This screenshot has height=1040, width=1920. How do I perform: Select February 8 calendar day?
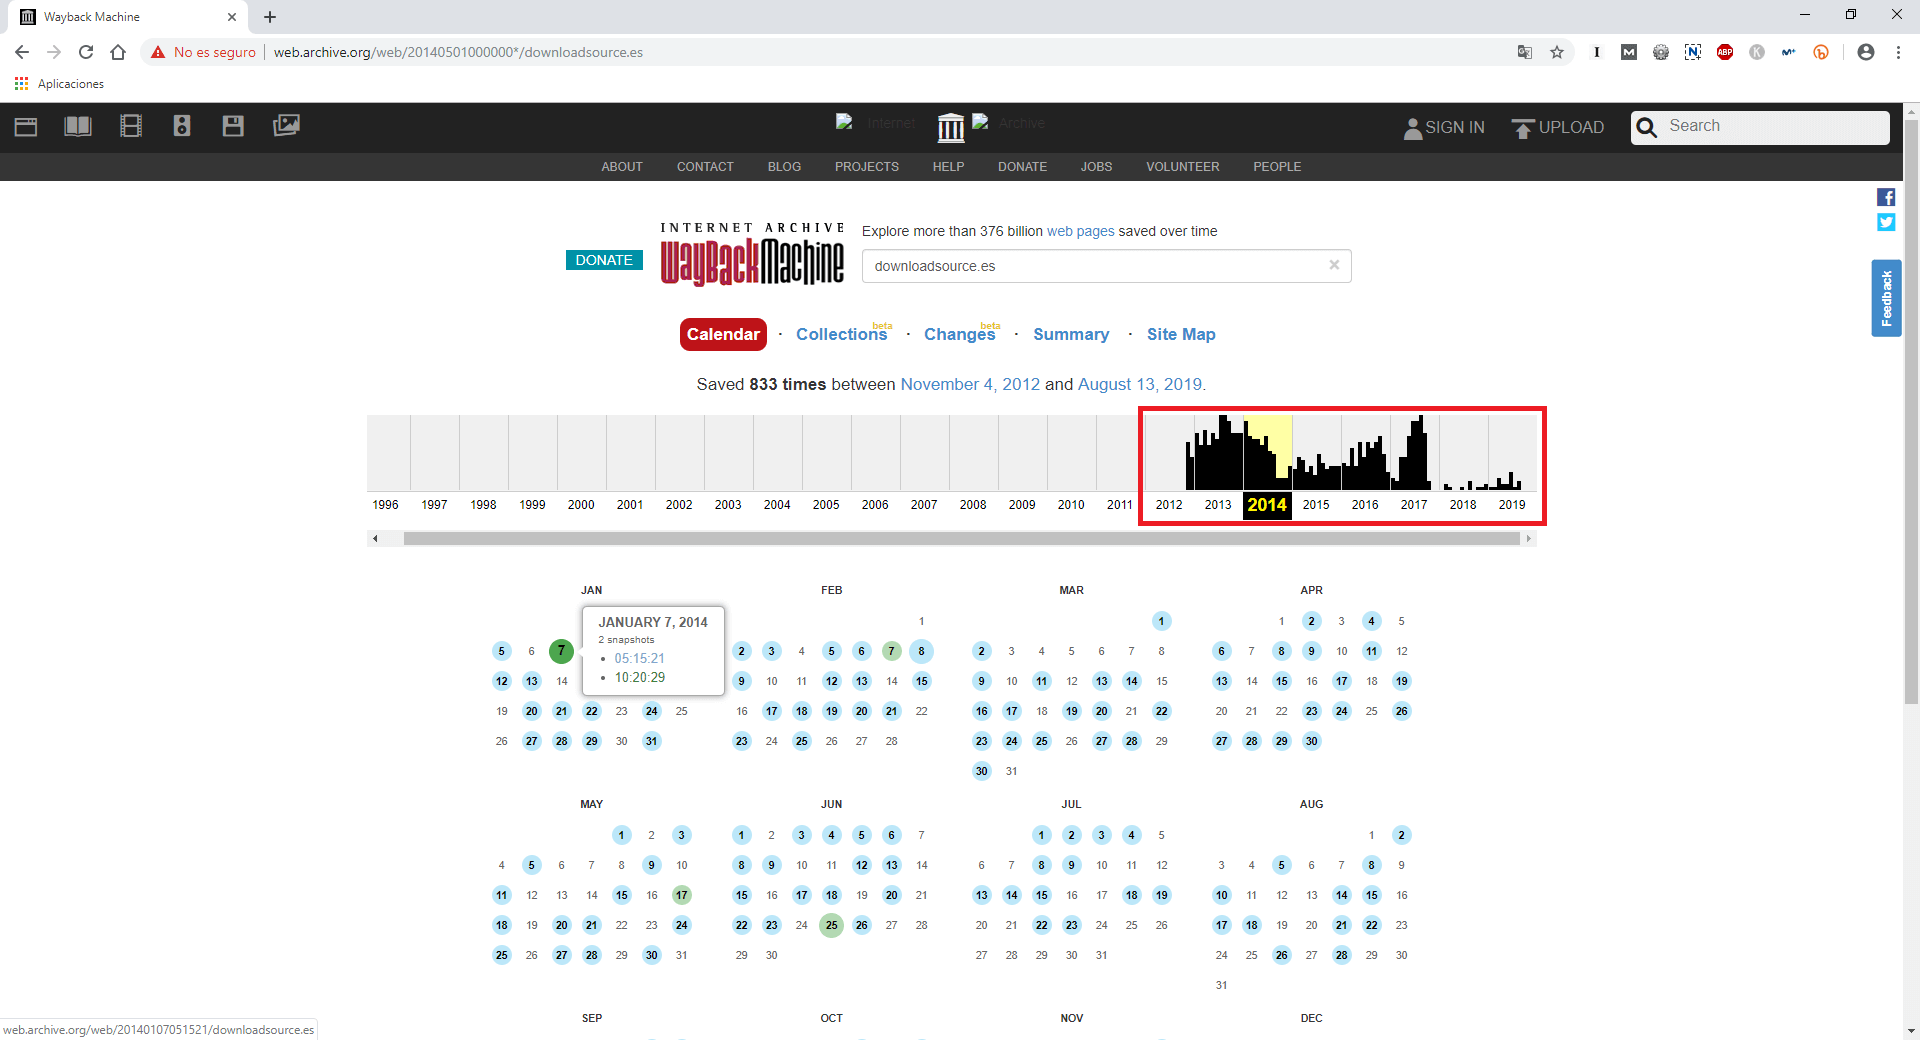point(921,651)
